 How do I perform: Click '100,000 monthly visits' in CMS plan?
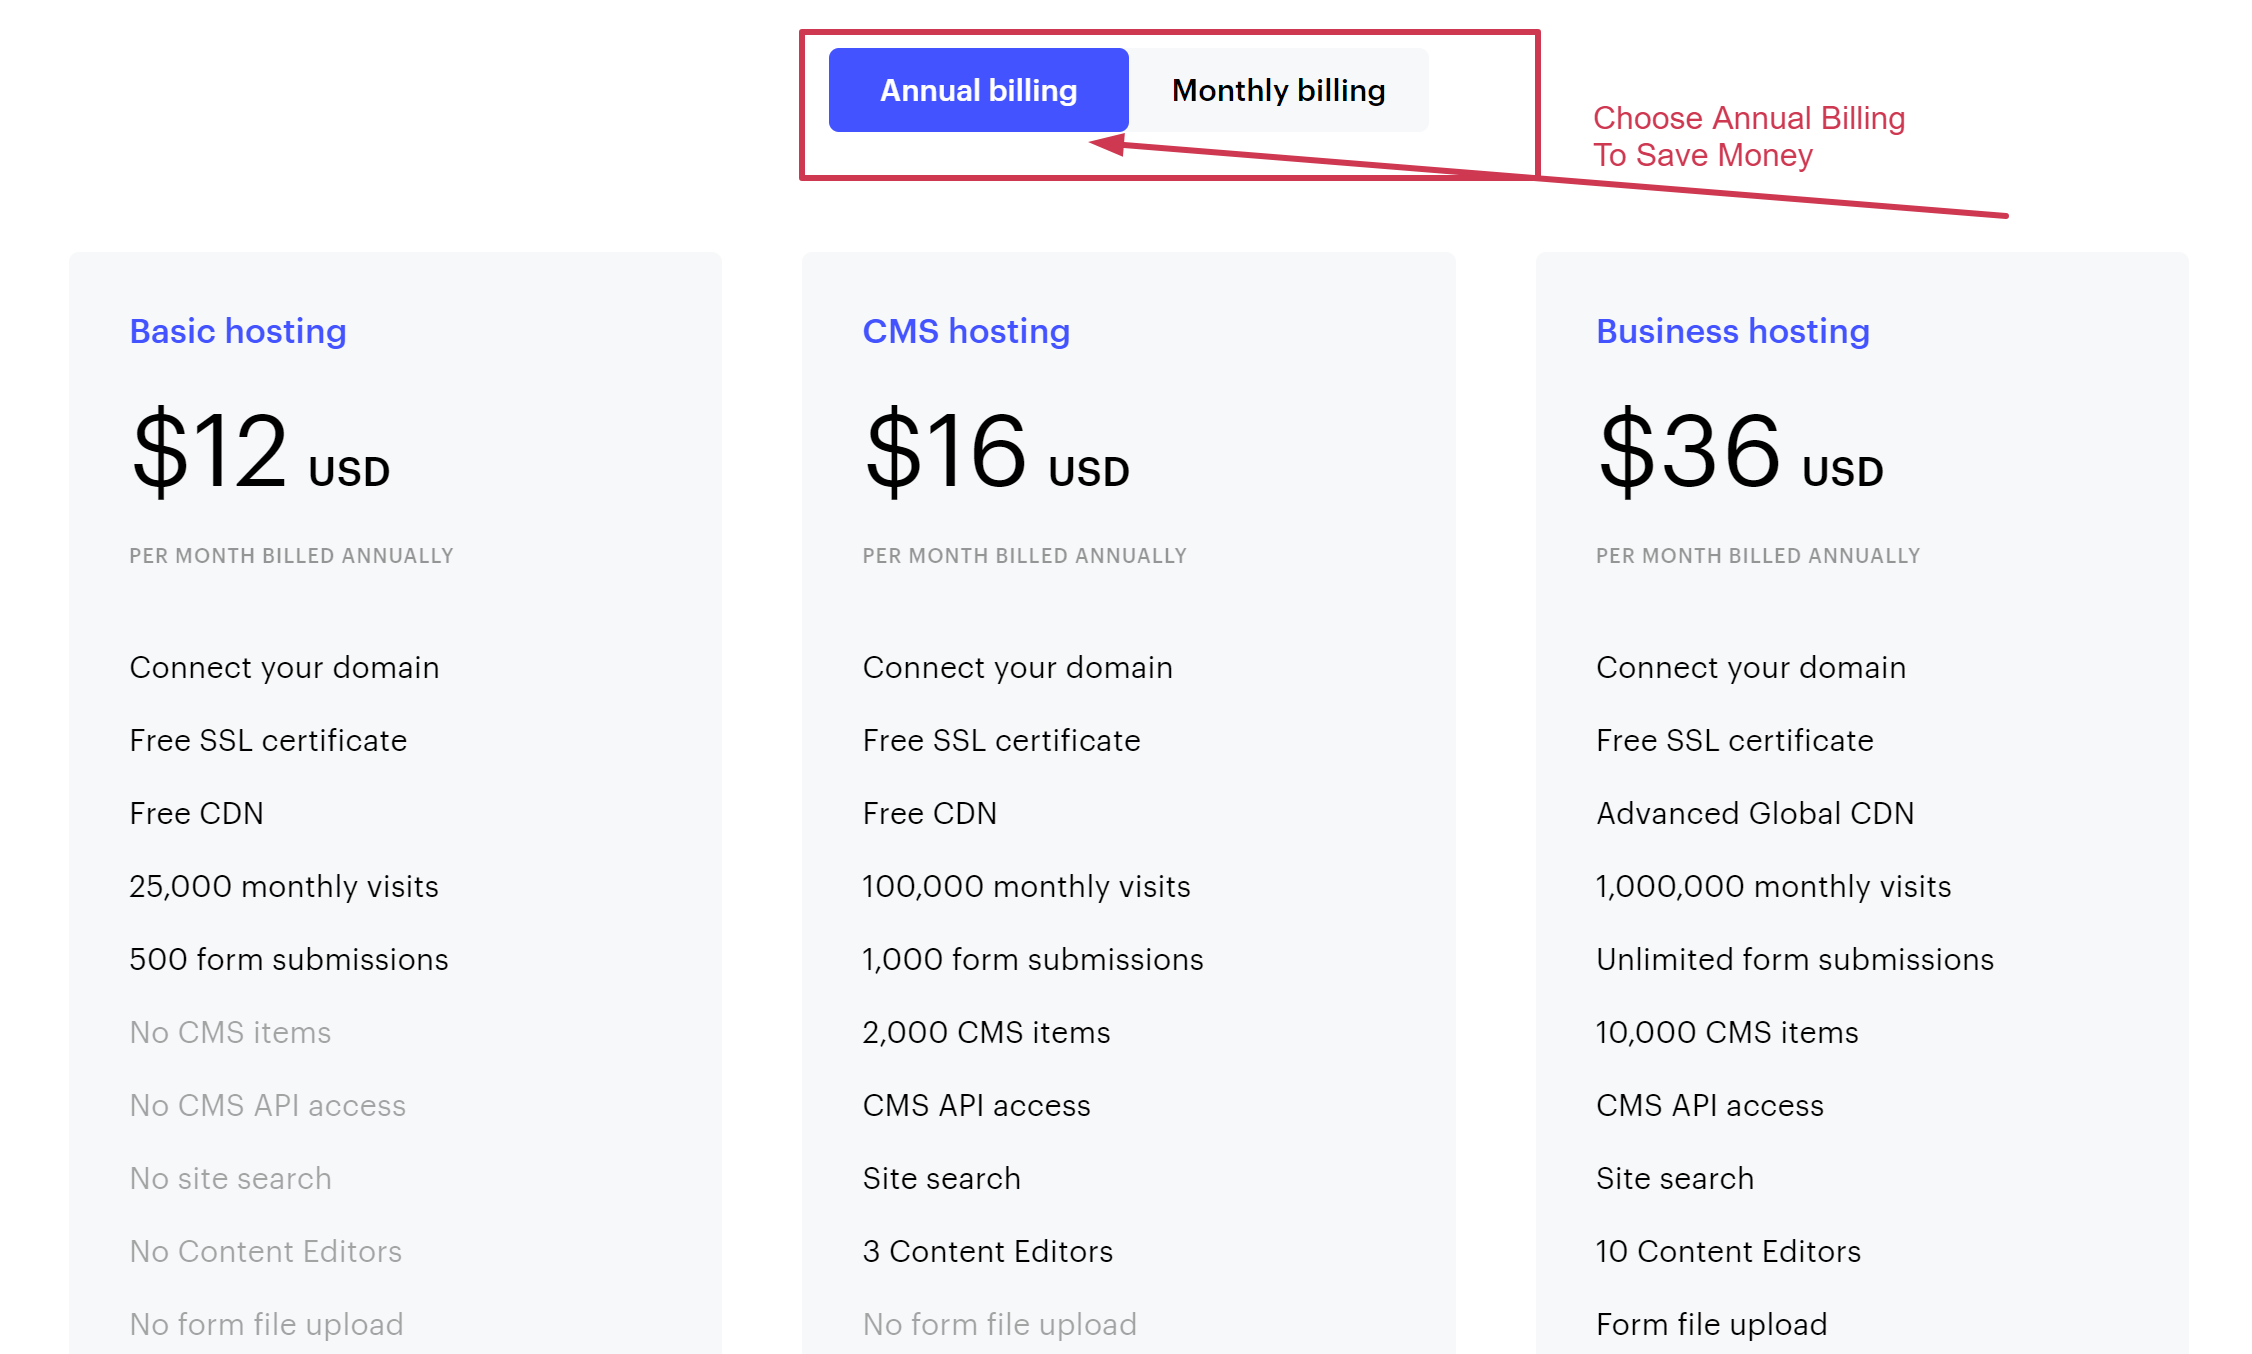pyautogui.click(x=1026, y=886)
